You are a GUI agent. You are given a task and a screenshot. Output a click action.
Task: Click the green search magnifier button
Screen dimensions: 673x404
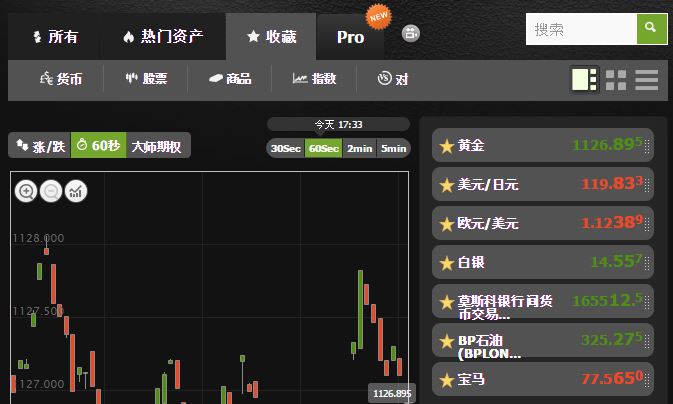coord(652,29)
